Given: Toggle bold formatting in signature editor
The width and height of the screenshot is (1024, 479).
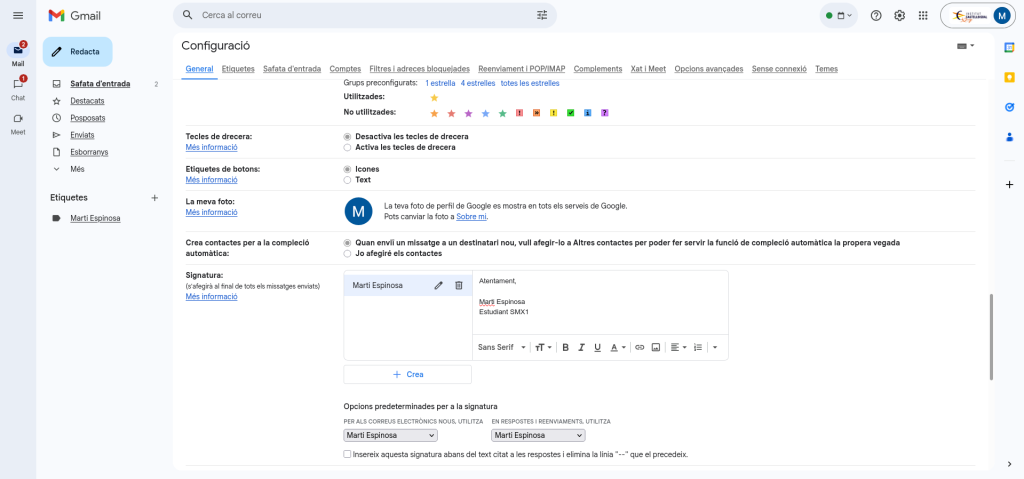Looking at the screenshot, I should point(565,347).
